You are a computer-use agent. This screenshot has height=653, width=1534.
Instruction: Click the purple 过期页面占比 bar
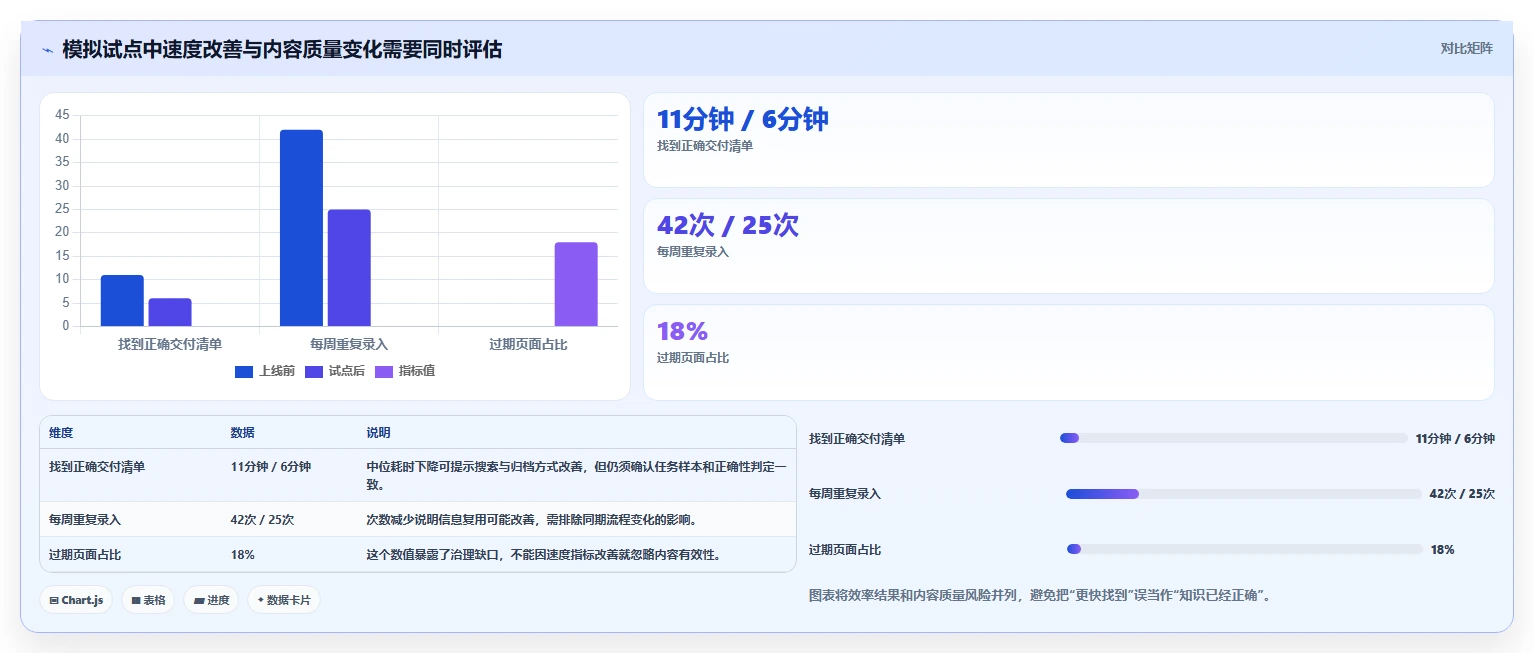pos(576,284)
